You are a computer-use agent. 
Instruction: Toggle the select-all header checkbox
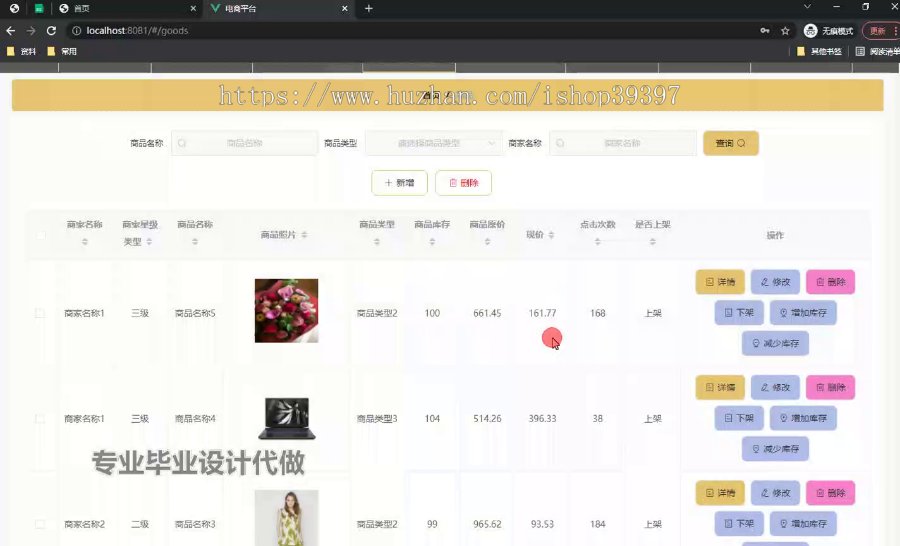coord(41,235)
